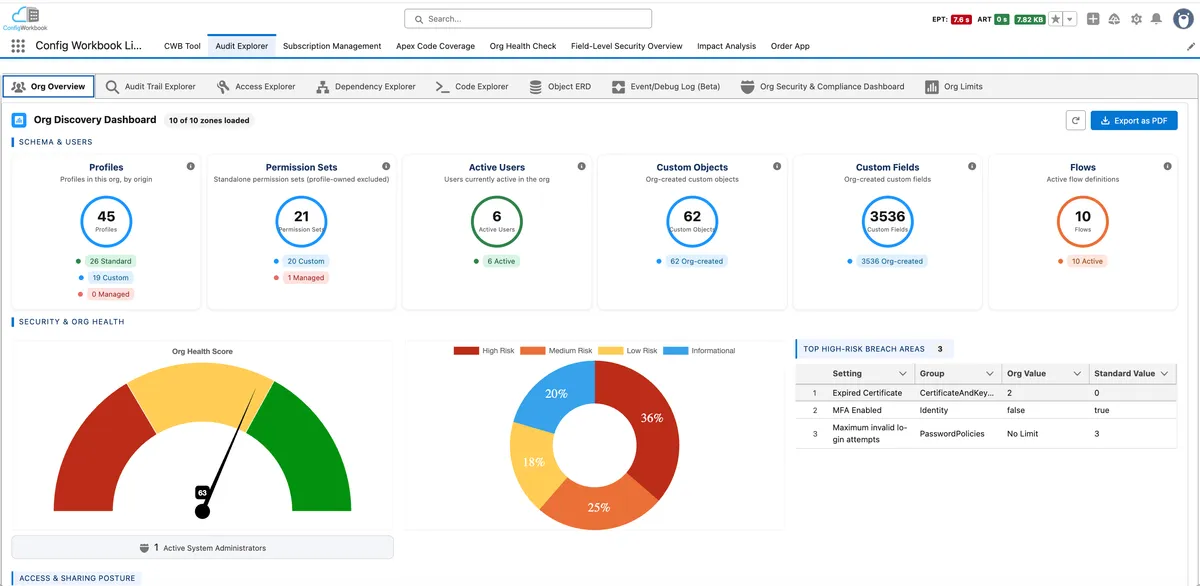Open Setup gear icon
This screenshot has width=1200, height=586.
coord(1136,19)
